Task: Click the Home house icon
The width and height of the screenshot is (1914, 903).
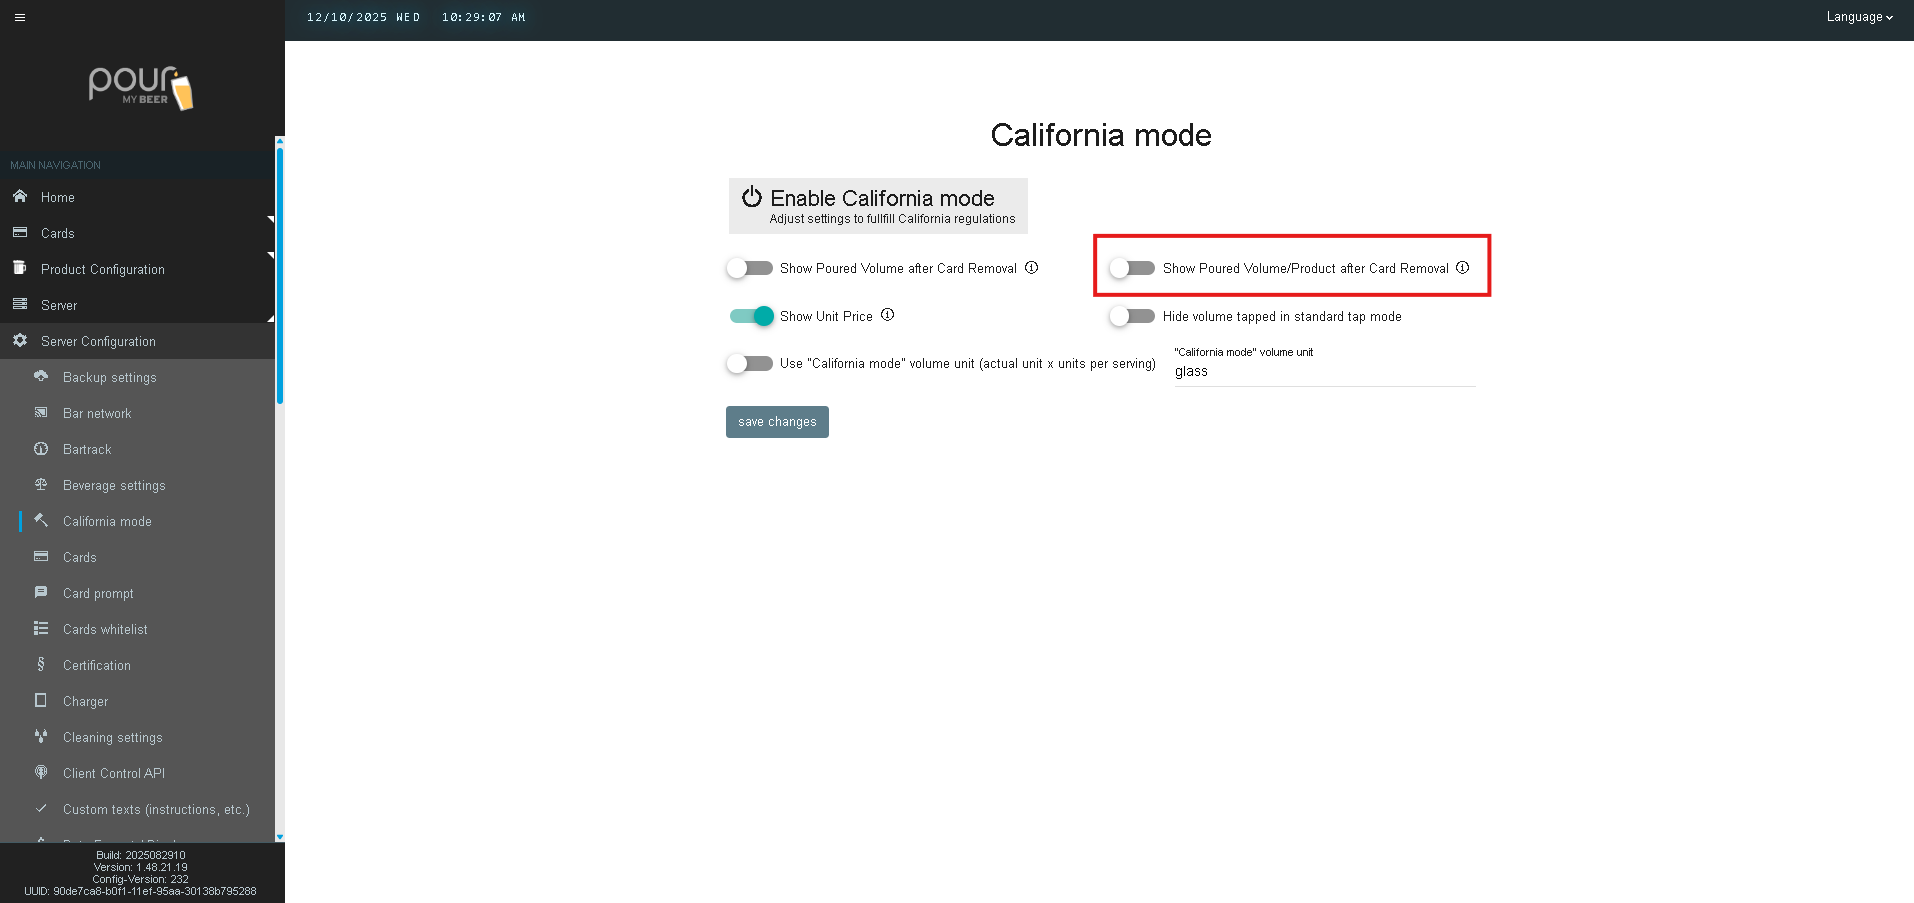Action: coord(20,197)
